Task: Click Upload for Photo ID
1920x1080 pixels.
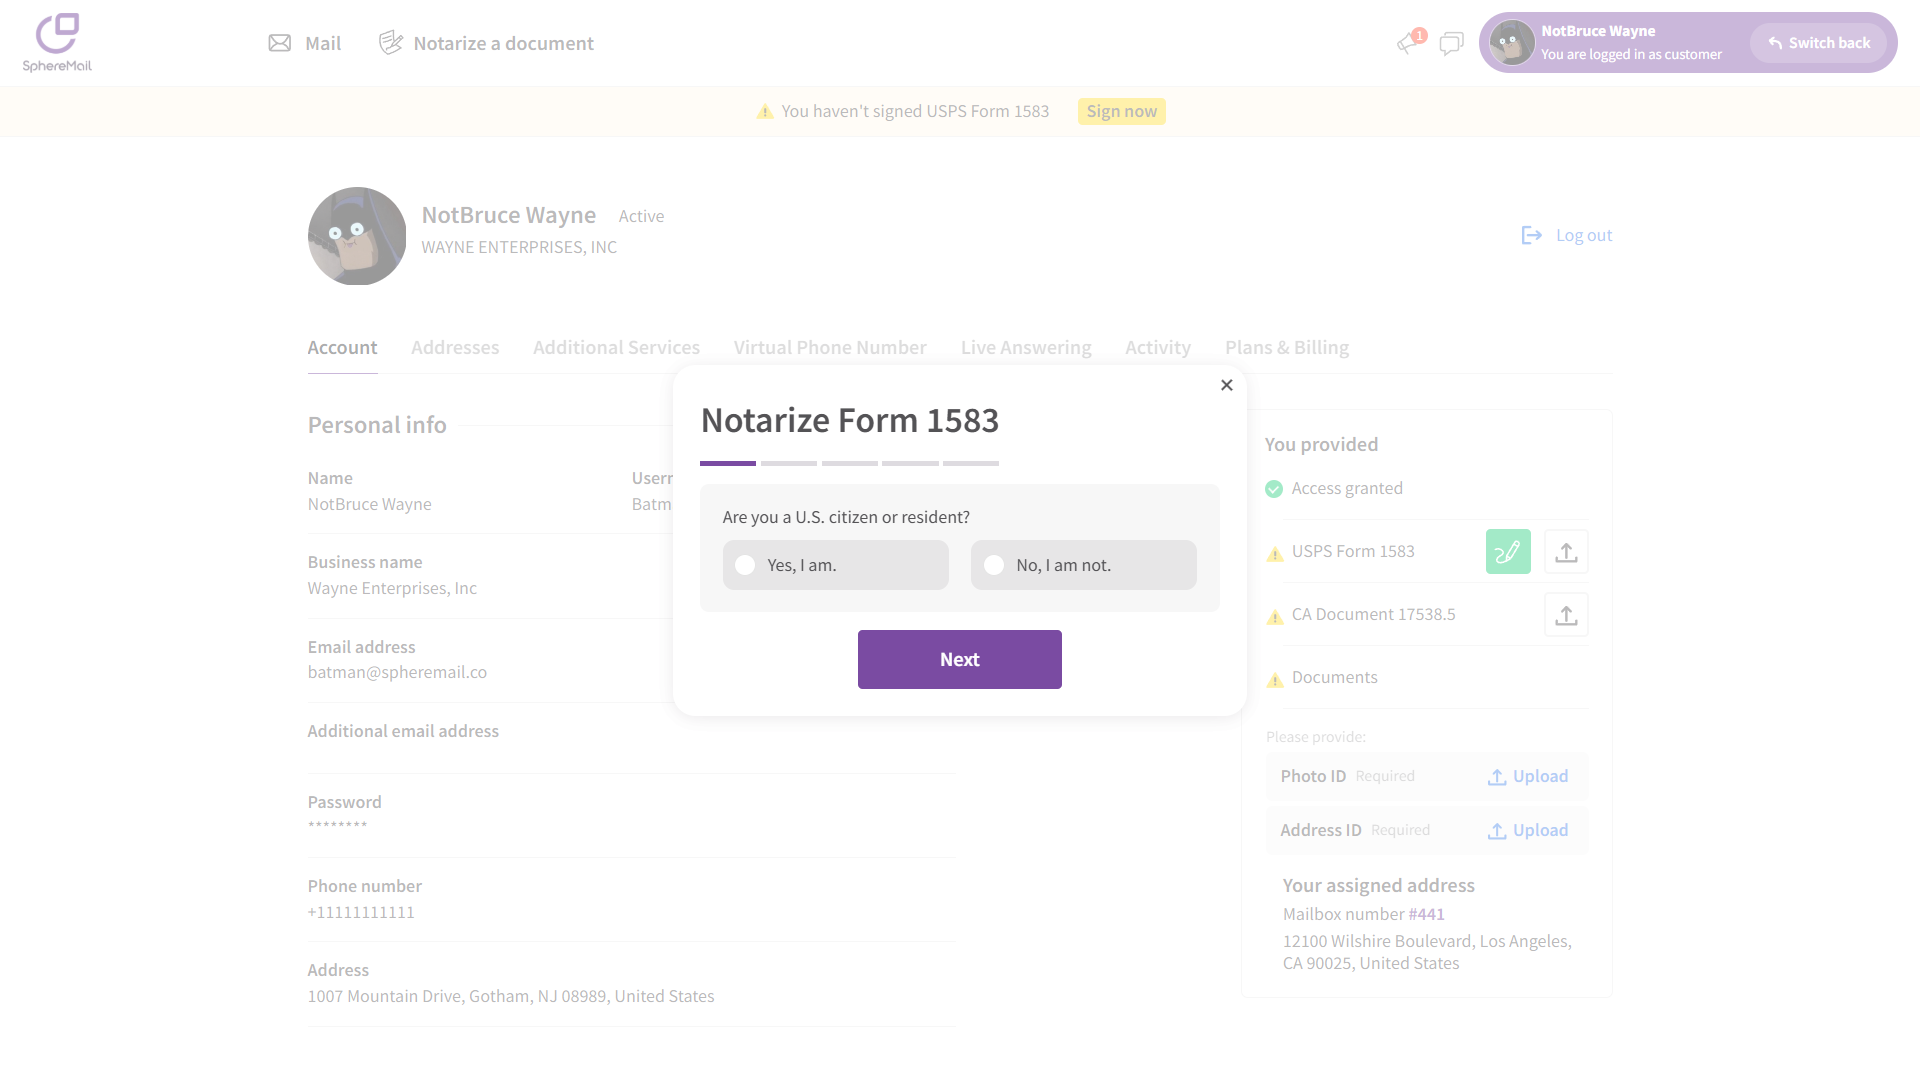Action: (1528, 776)
